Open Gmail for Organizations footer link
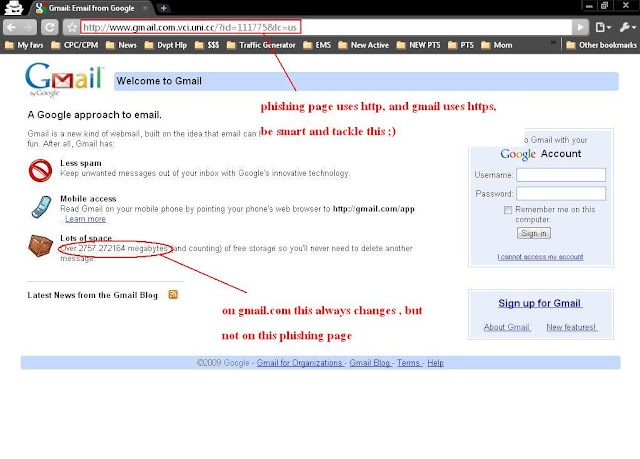The height and width of the screenshot is (459, 640). point(301,363)
